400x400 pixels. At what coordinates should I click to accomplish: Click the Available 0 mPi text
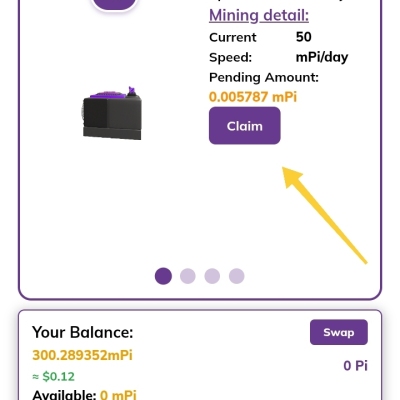[x=84, y=395]
